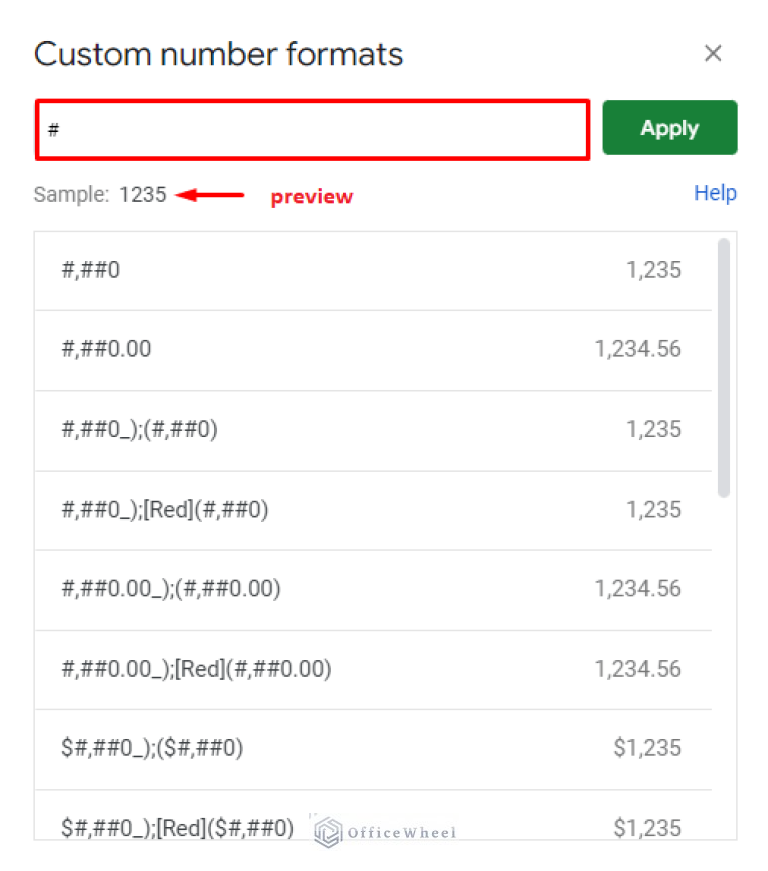Viewport: 768px width, 871px height.
Task: Close the Custom number formats dialog
Action: [713, 53]
